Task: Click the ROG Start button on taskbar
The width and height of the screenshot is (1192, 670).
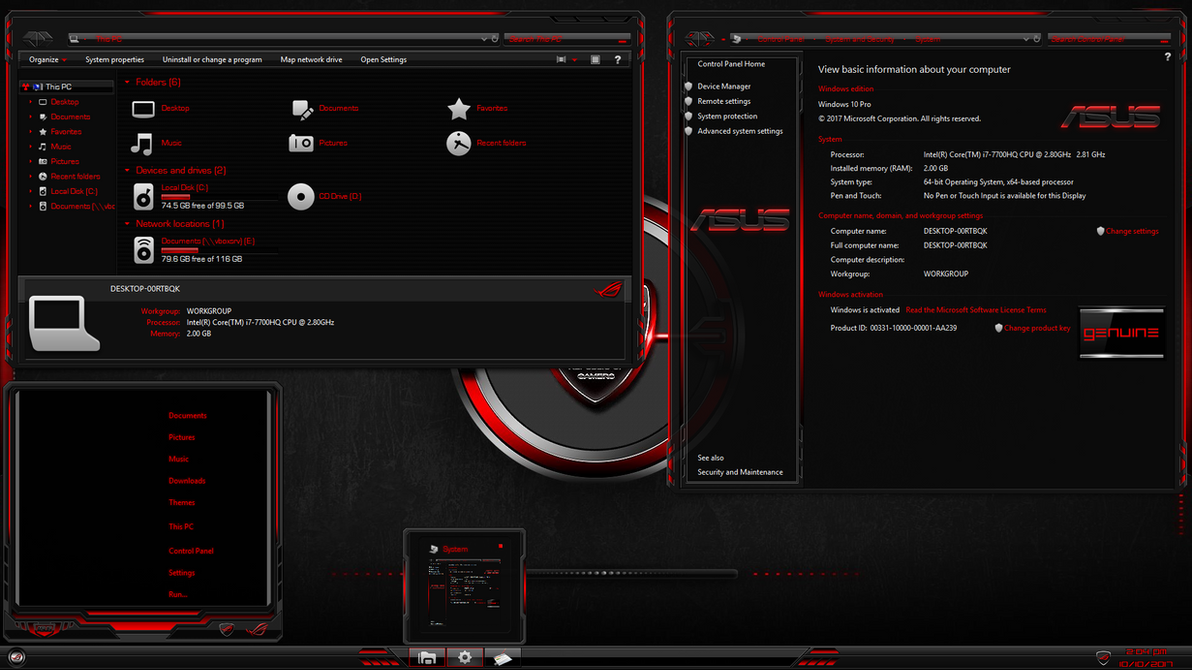Action: click(17, 657)
